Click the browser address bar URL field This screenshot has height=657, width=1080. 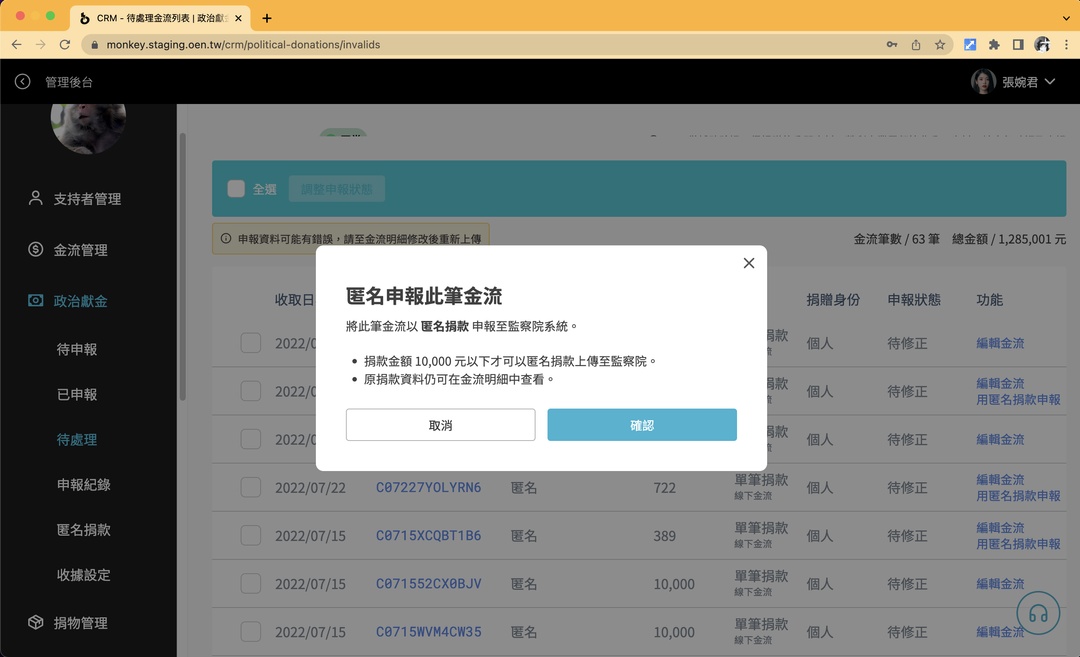(400, 44)
